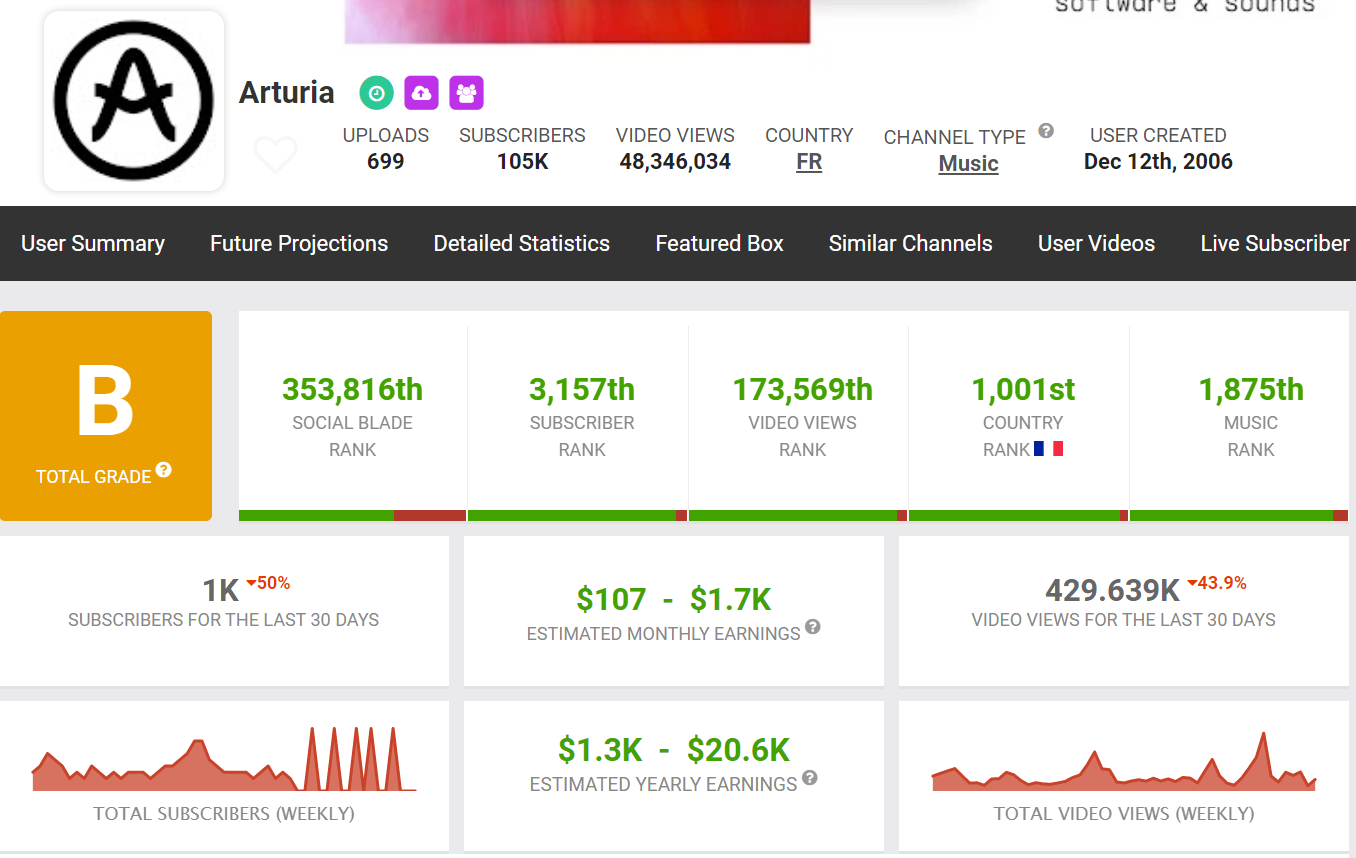Click the Estimated Monthly Earnings help icon
1356x858 pixels.
pos(813,627)
